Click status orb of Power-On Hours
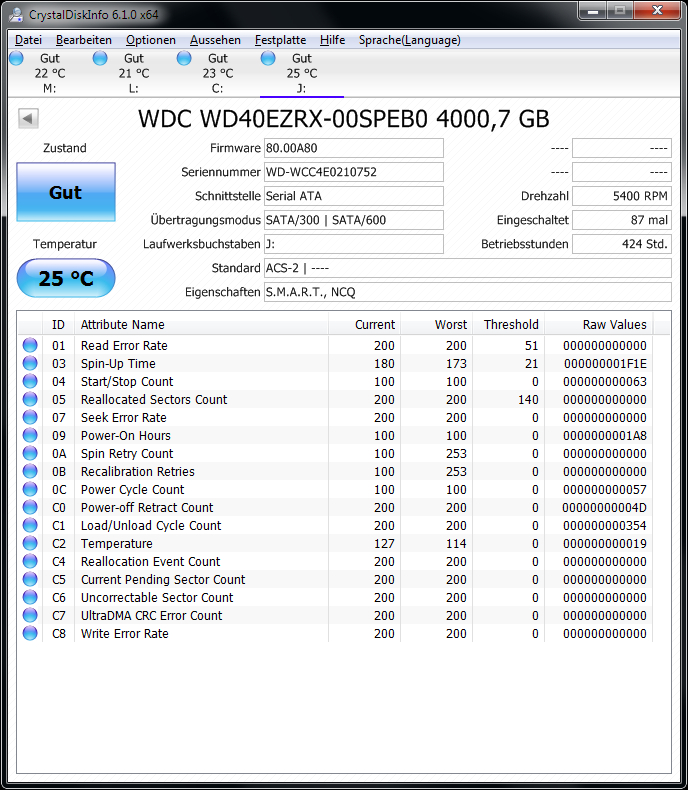Screen dimensions: 688x790 click(30, 435)
